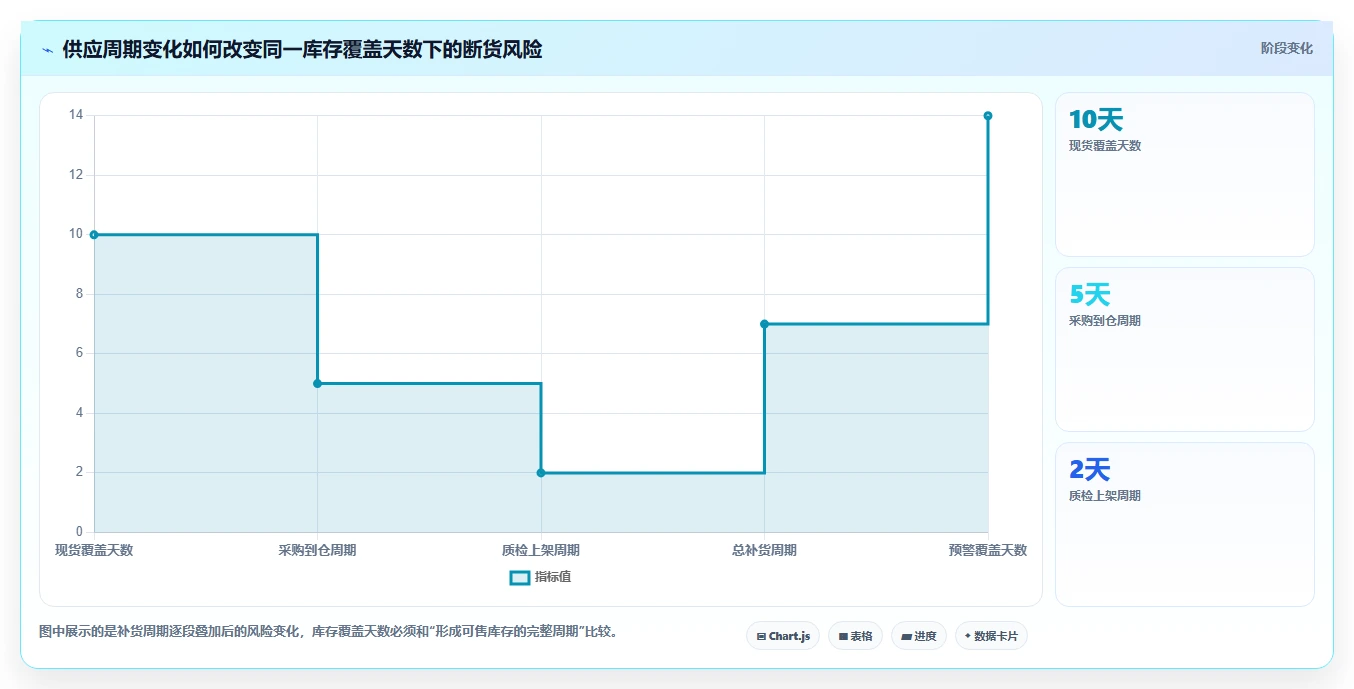Click the y-axis label 8
The height and width of the screenshot is (689, 1354).
point(79,294)
